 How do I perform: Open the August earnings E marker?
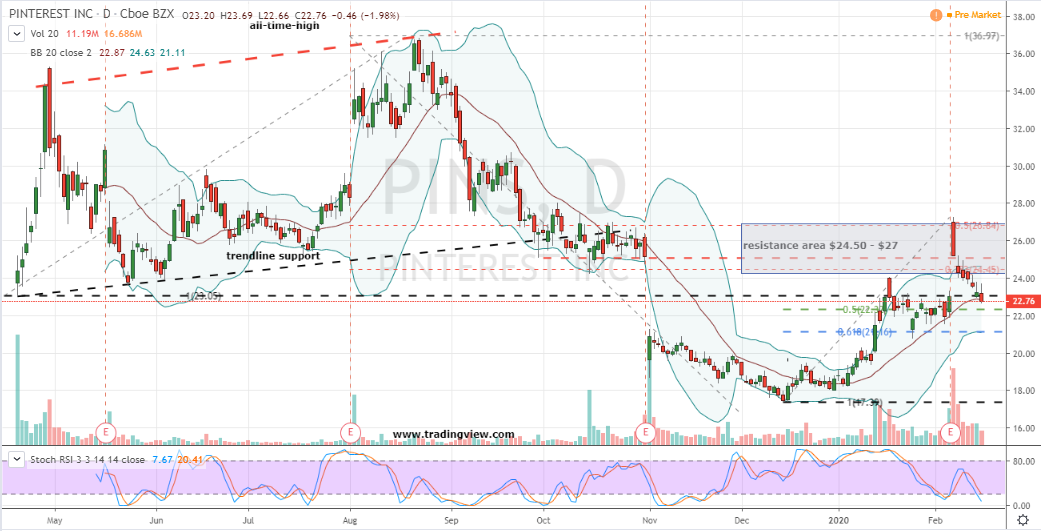(350, 432)
